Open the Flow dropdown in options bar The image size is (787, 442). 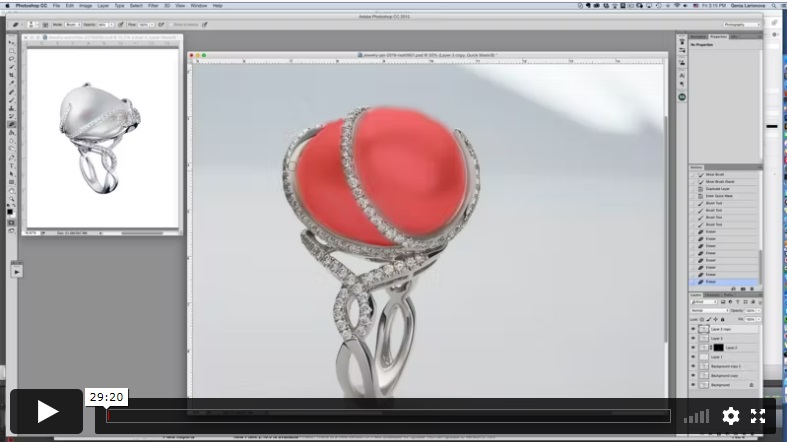point(152,24)
